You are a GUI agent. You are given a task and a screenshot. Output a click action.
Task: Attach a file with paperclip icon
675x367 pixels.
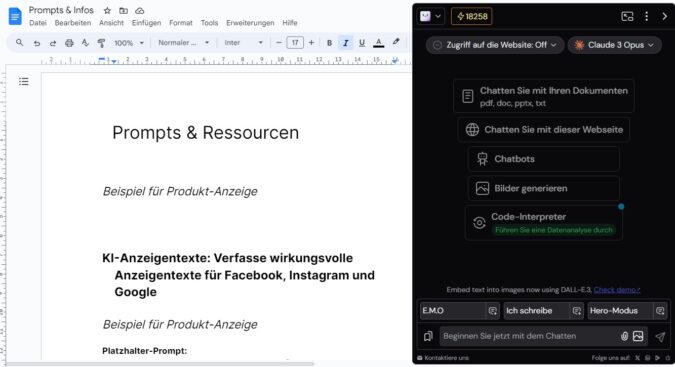(x=624, y=336)
